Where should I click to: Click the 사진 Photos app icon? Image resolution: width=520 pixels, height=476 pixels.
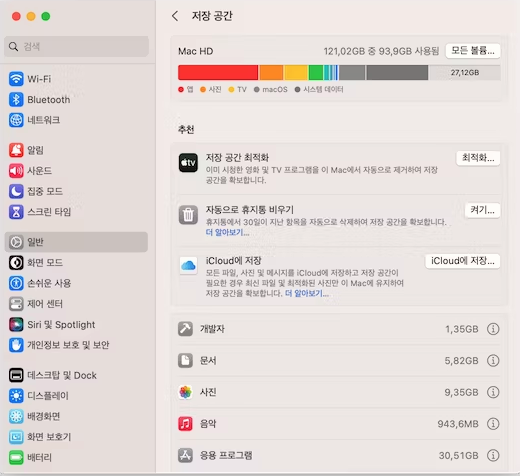point(185,392)
